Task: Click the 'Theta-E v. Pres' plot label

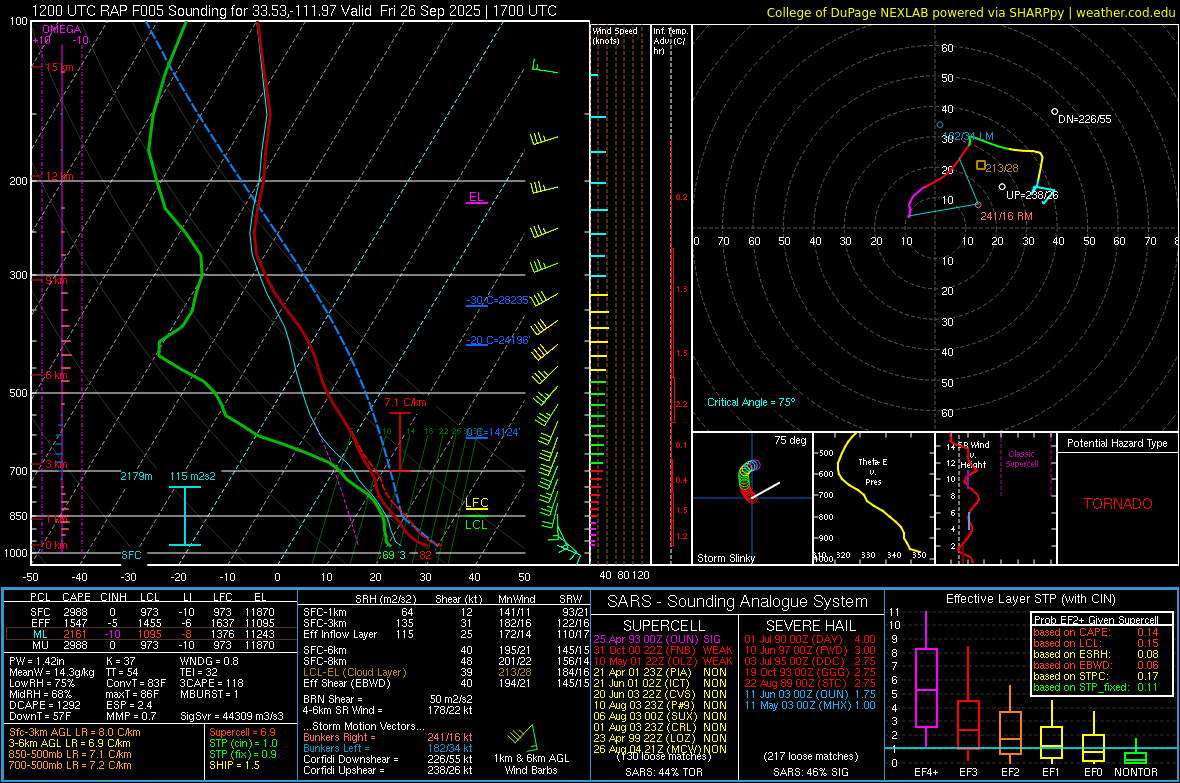Action: coord(873,471)
